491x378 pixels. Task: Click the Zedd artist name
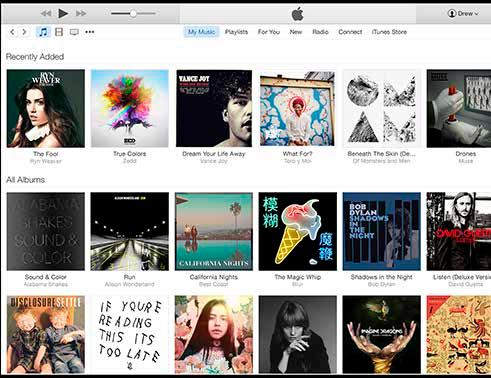point(130,161)
